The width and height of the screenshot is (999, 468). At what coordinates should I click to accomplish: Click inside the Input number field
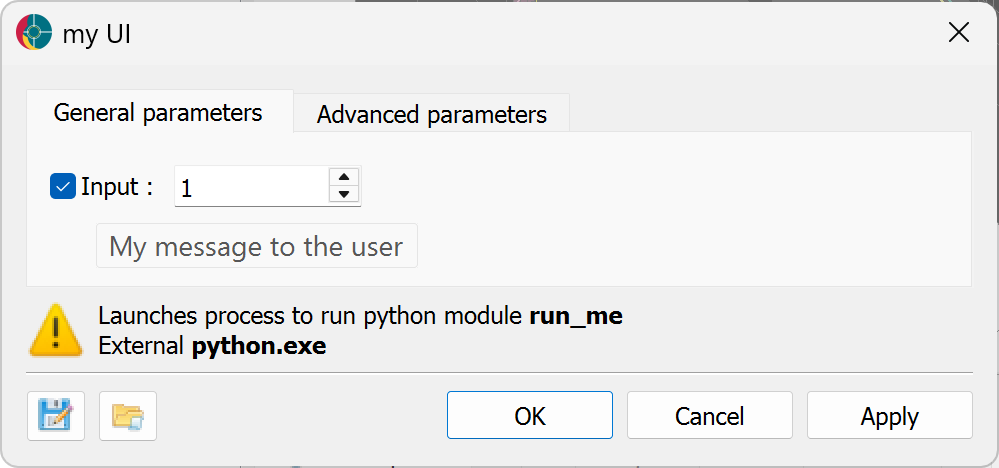click(x=252, y=187)
